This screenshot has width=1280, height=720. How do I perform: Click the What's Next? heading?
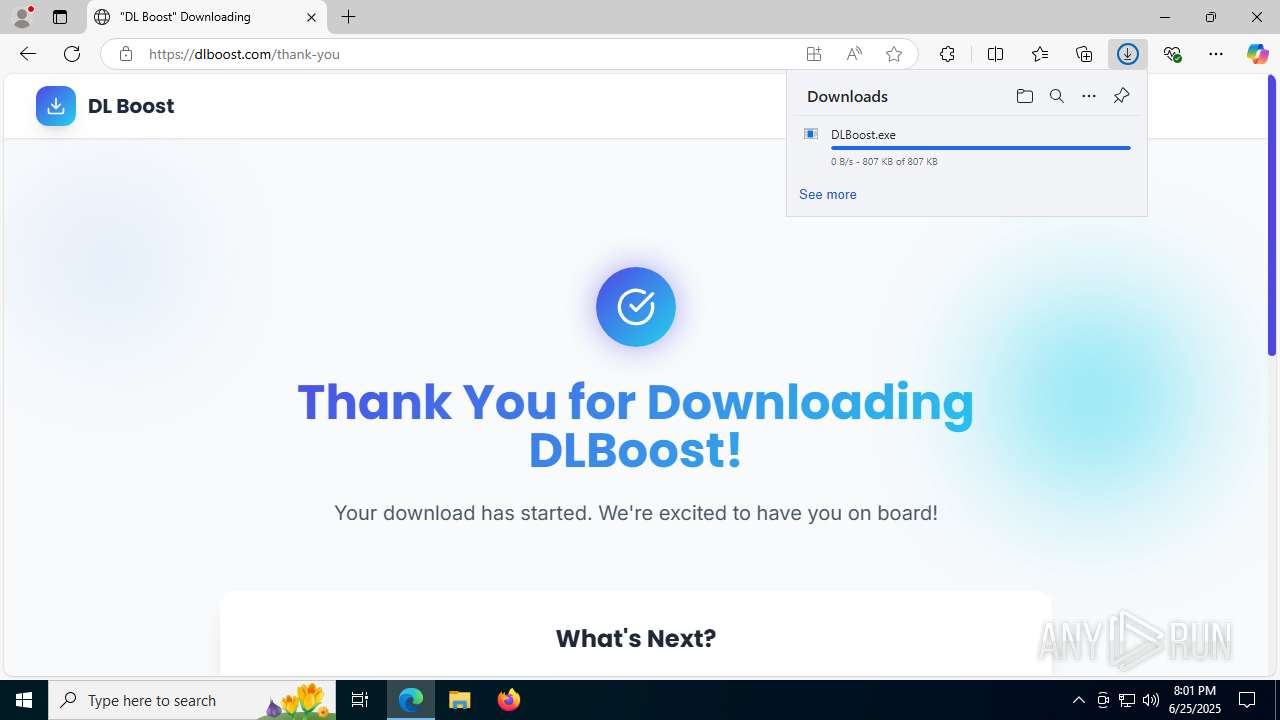(636, 638)
